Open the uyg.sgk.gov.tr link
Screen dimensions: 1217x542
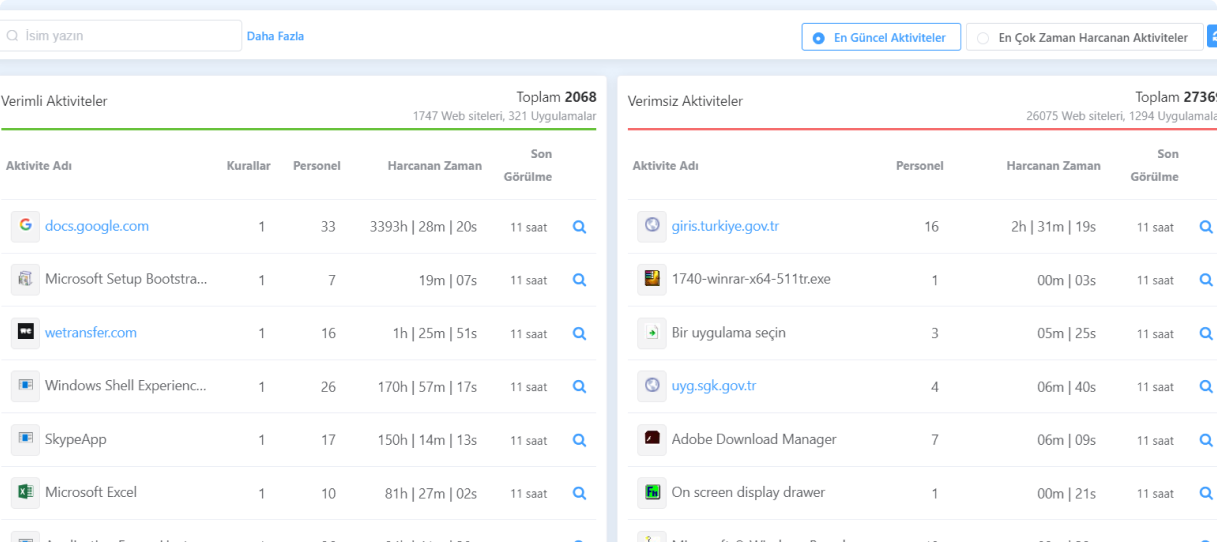click(x=714, y=386)
